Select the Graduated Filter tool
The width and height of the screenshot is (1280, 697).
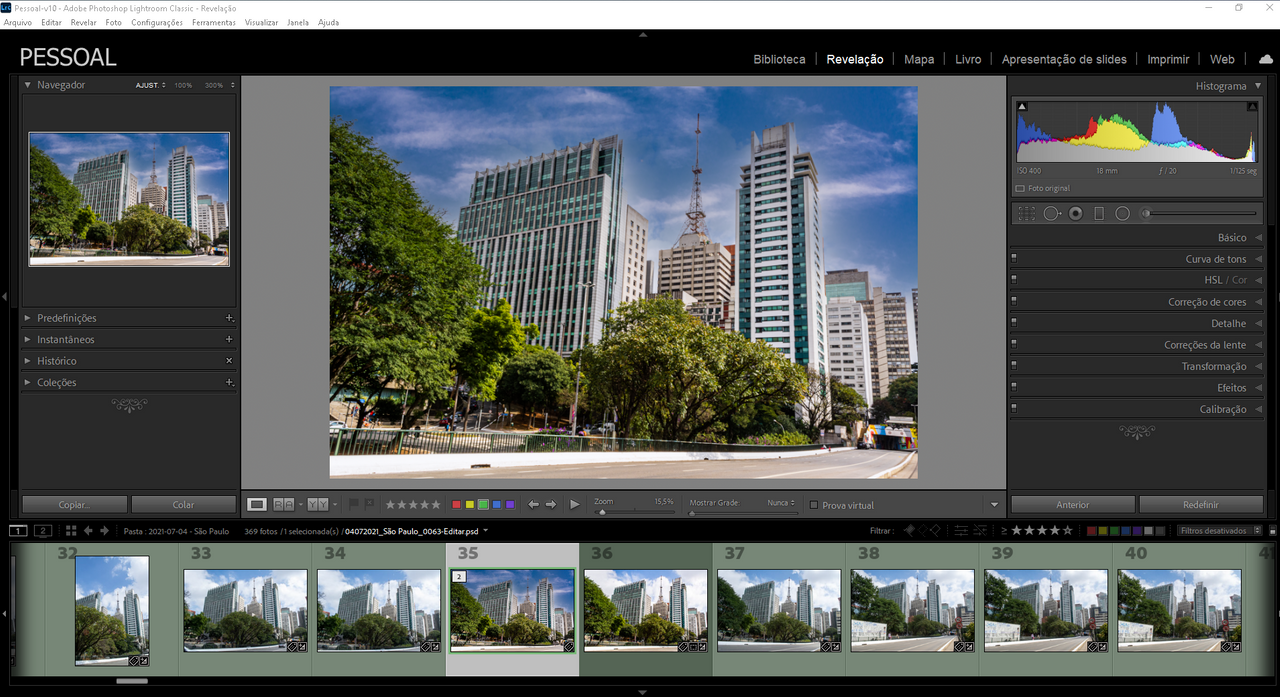(x=1099, y=213)
